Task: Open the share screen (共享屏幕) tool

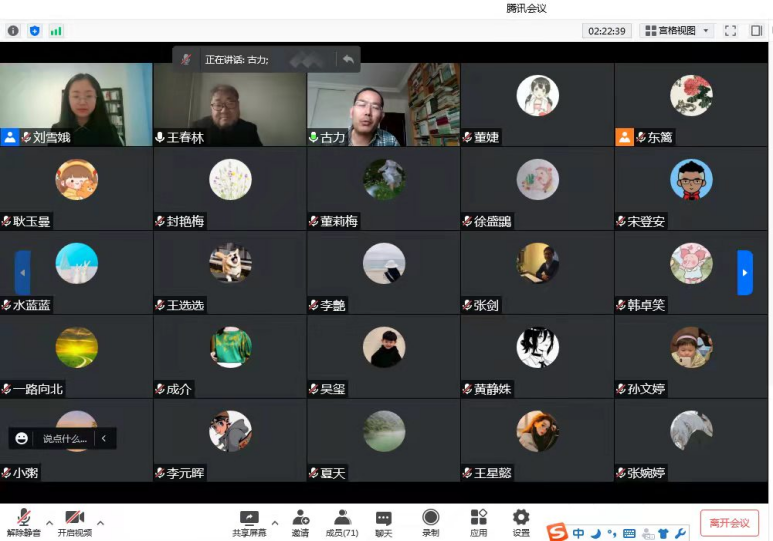Action: point(249,522)
